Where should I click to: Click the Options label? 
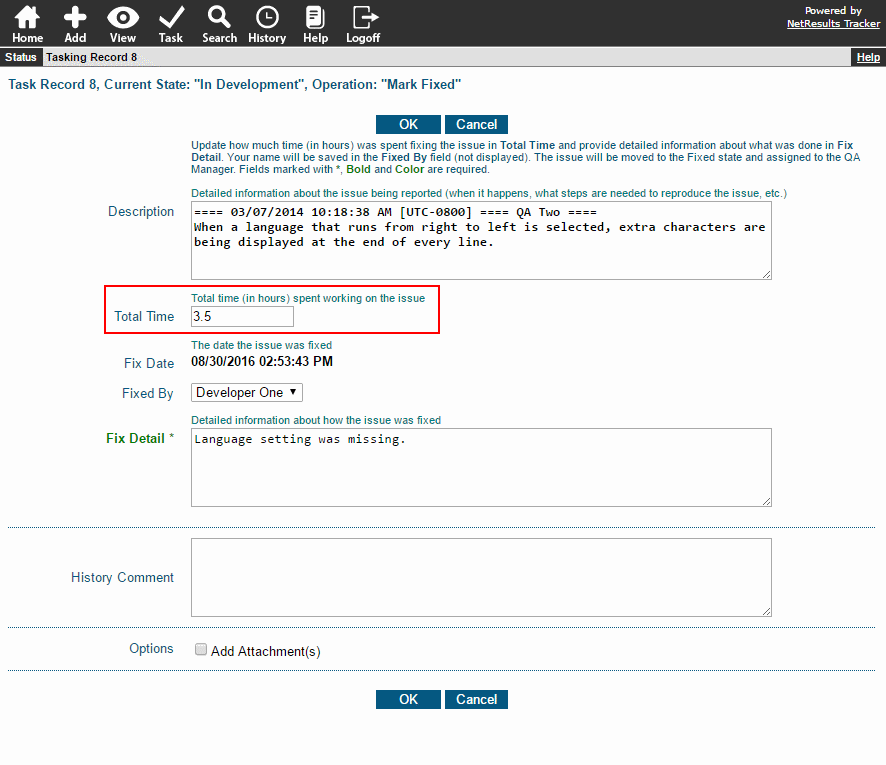(151, 649)
